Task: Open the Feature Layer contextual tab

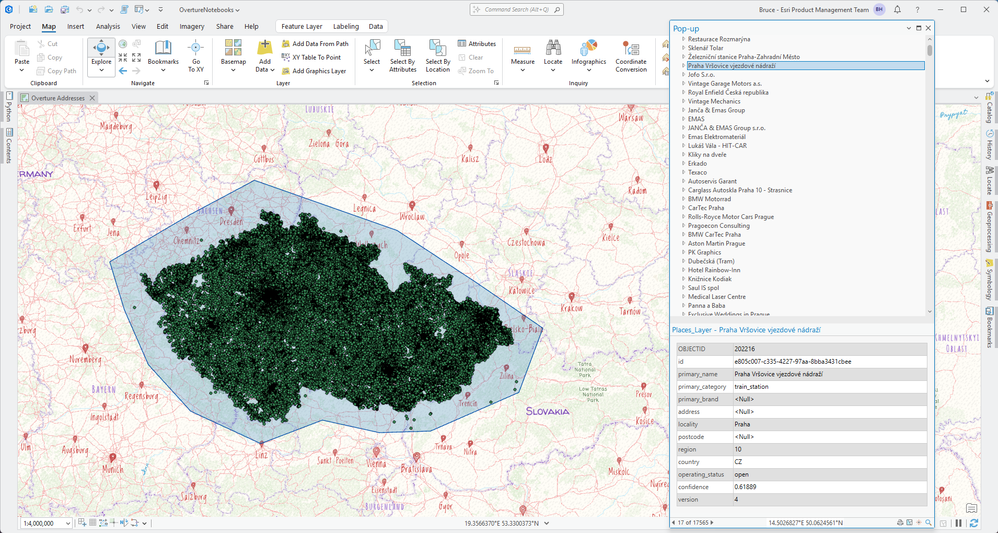Action: click(x=301, y=26)
